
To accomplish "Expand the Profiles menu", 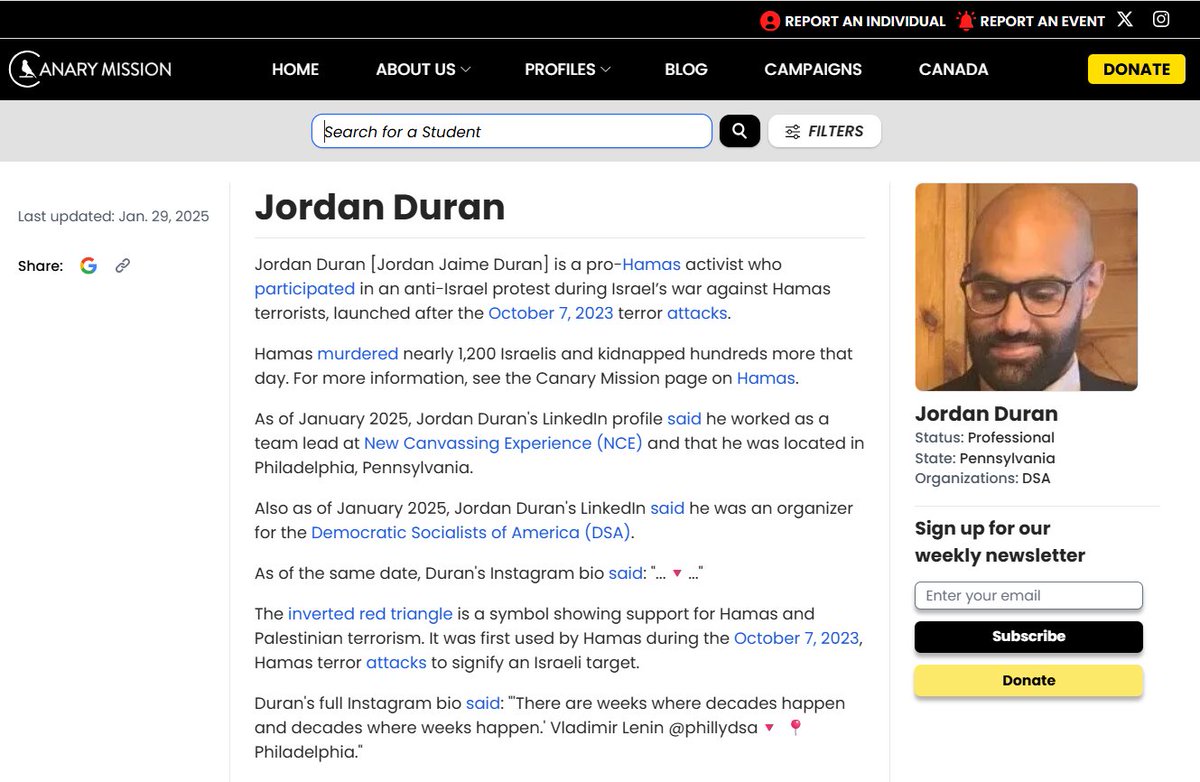I will 568,69.
